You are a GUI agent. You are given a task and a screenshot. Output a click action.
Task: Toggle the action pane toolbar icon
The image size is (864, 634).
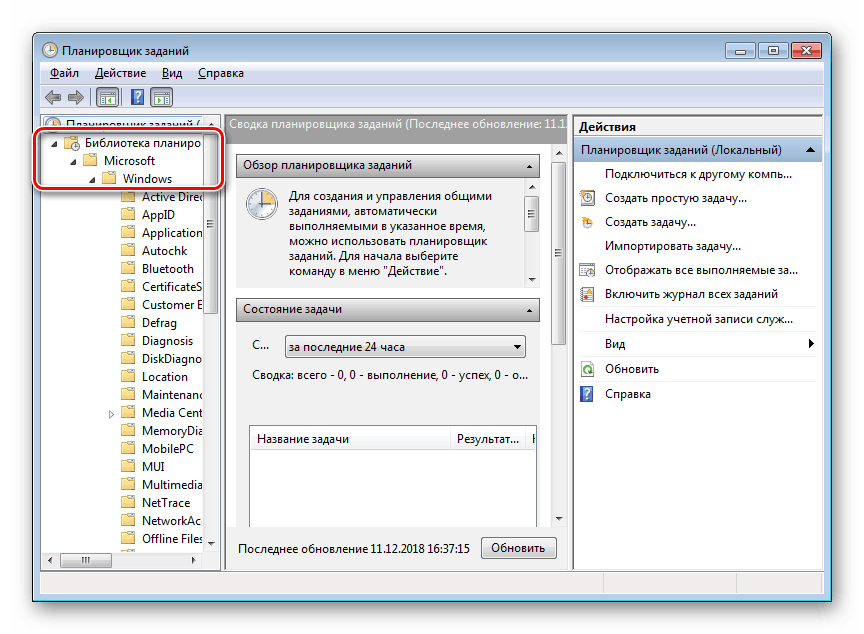[161, 97]
